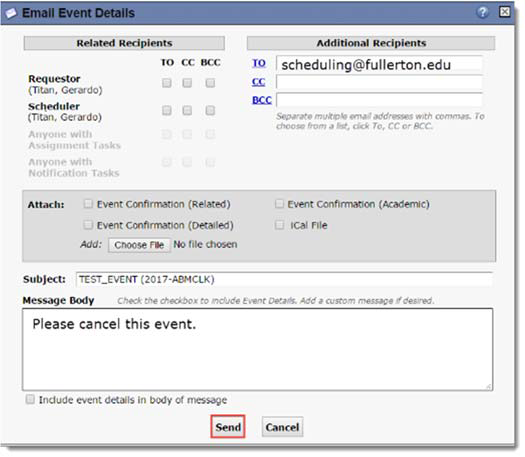Image resolution: width=525 pixels, height=457 pixels.
Task: Check the Requestor BCC checkbox
Action: click(210, 83)
